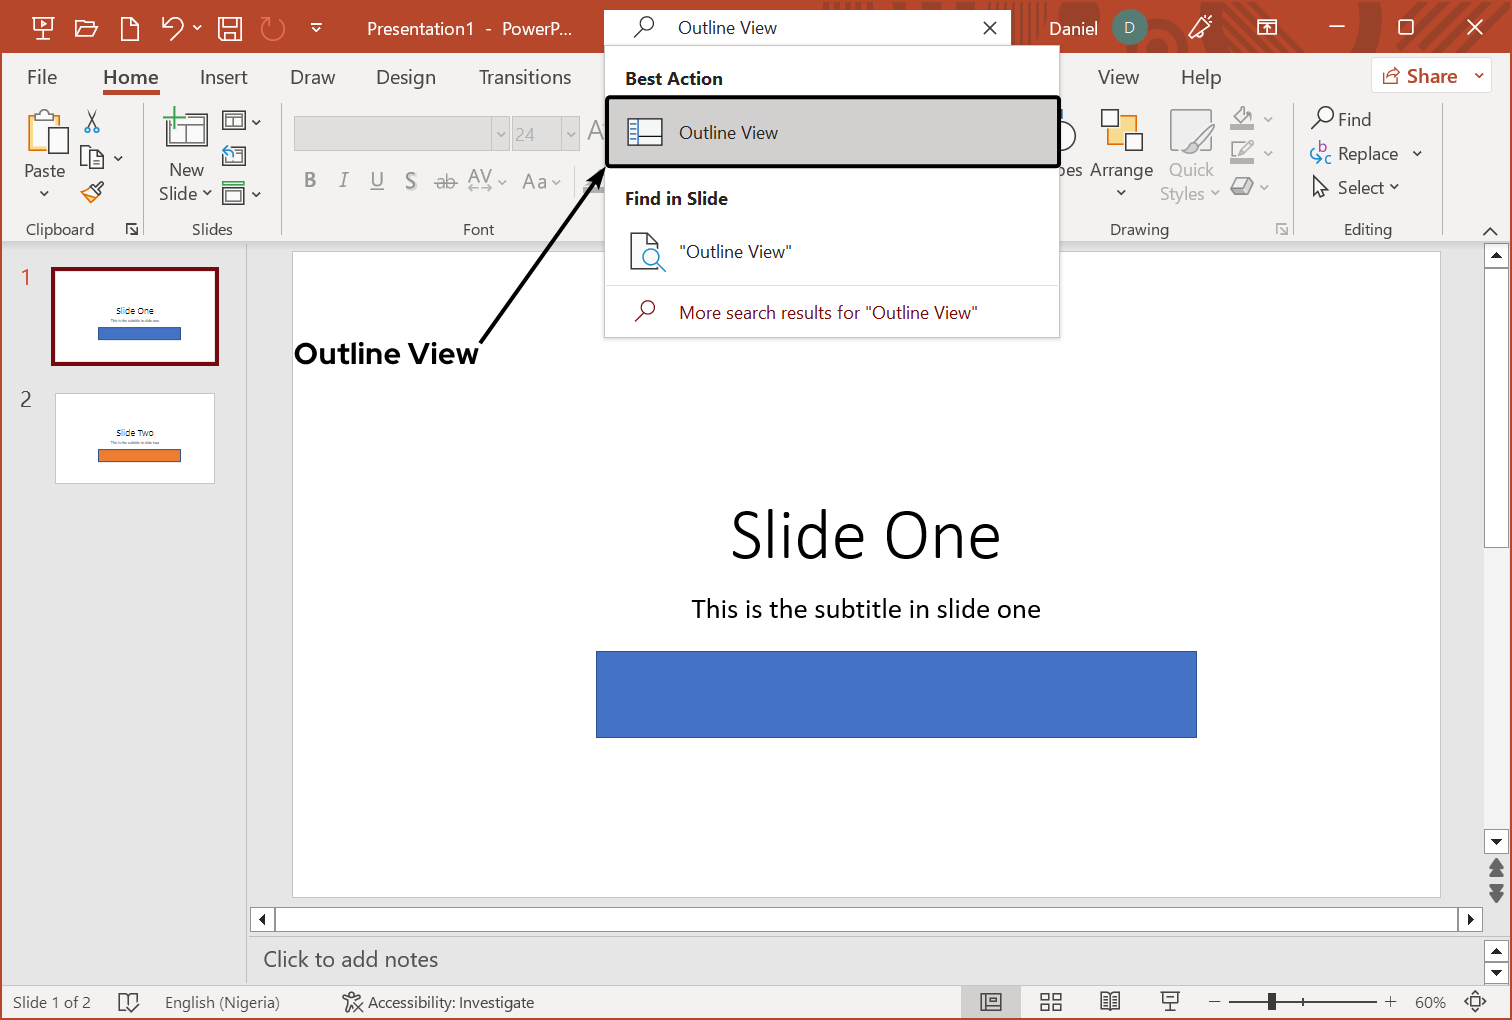The width and height of the screenshot is (1512, 1020).
Task: Click the Share button
Action: click(1431, 76)
